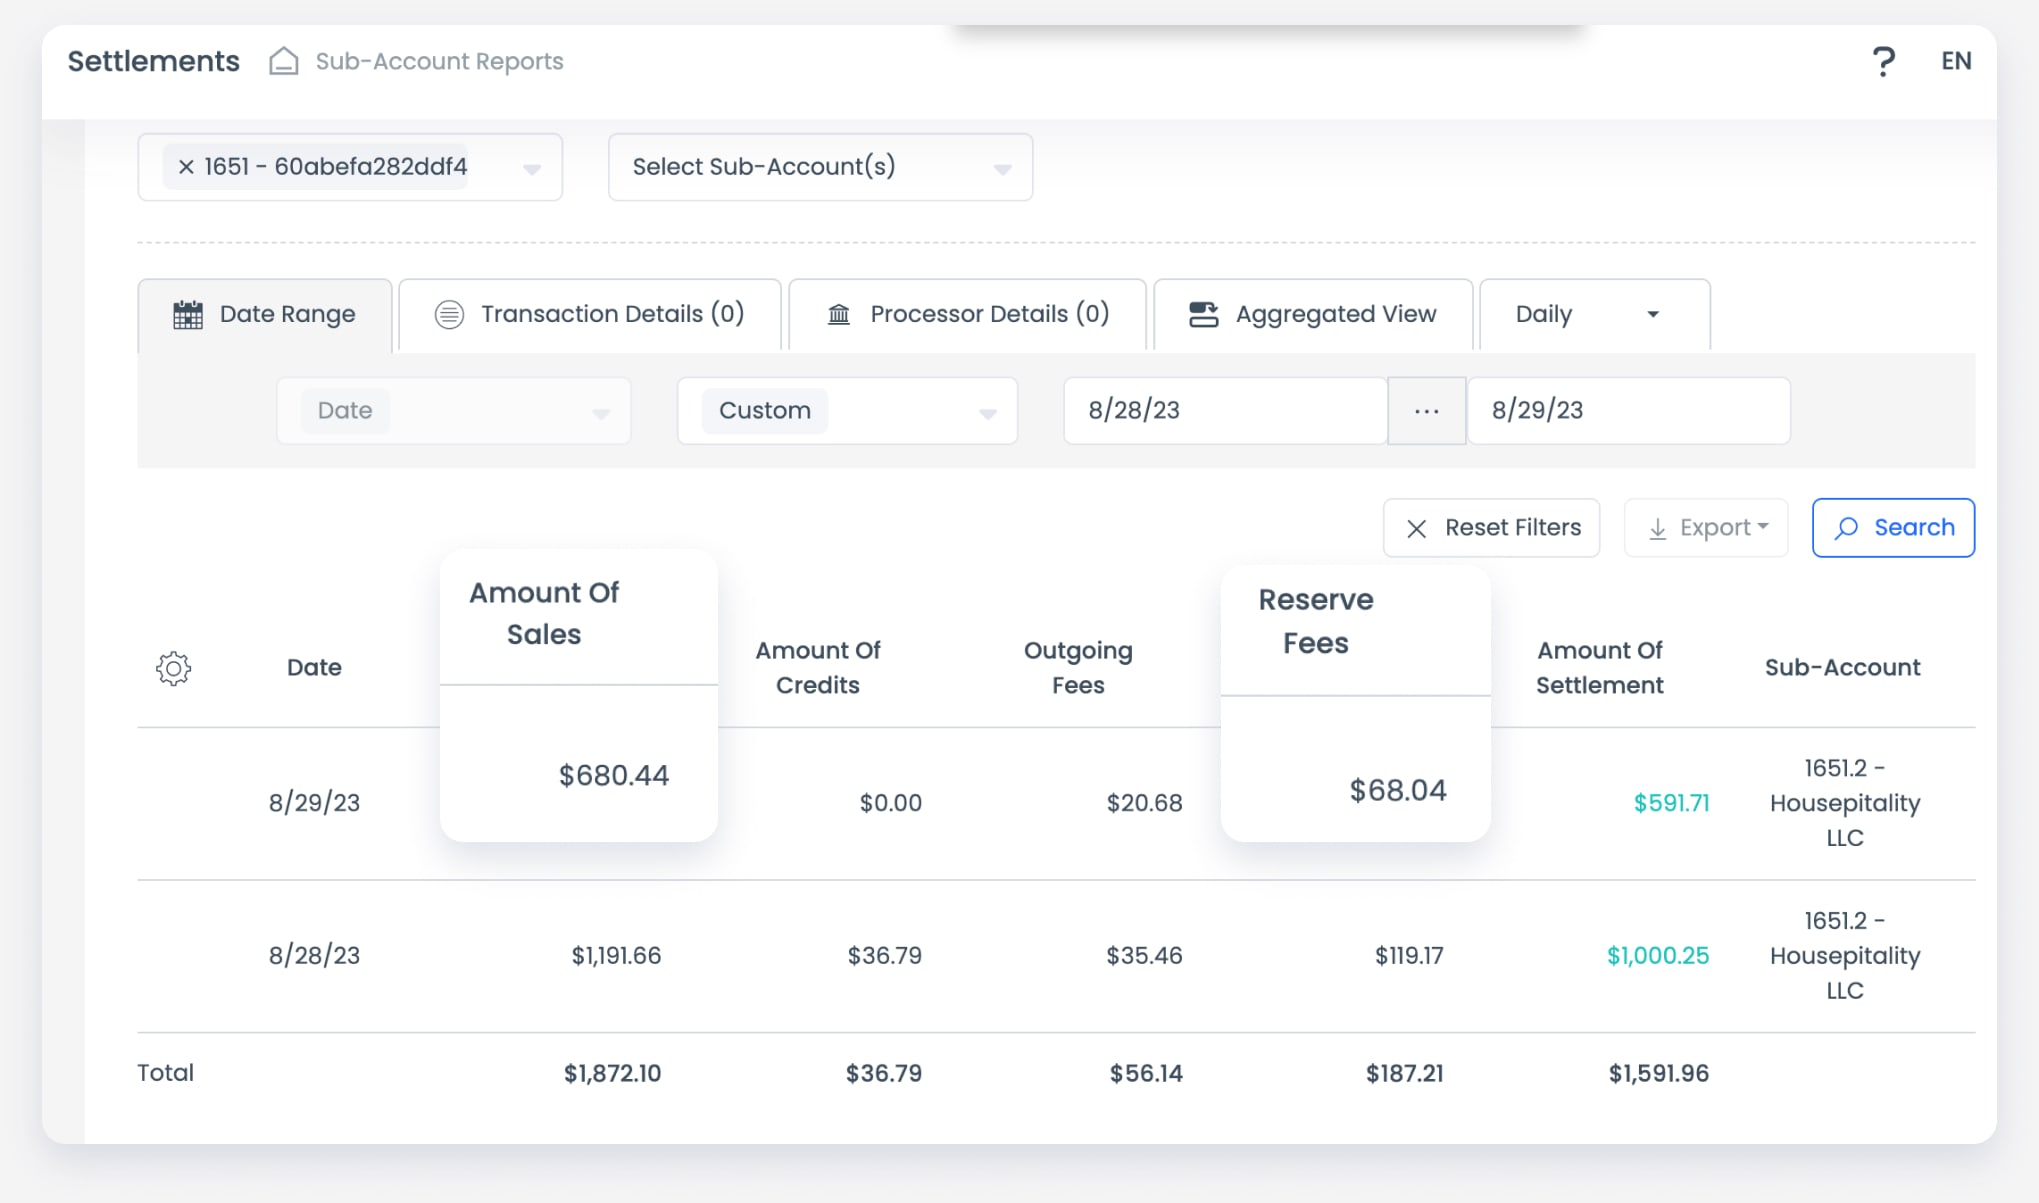Screen dimensions: 2039x1203
Task: Open the Daily interval dropdown
Action: 1593,315
